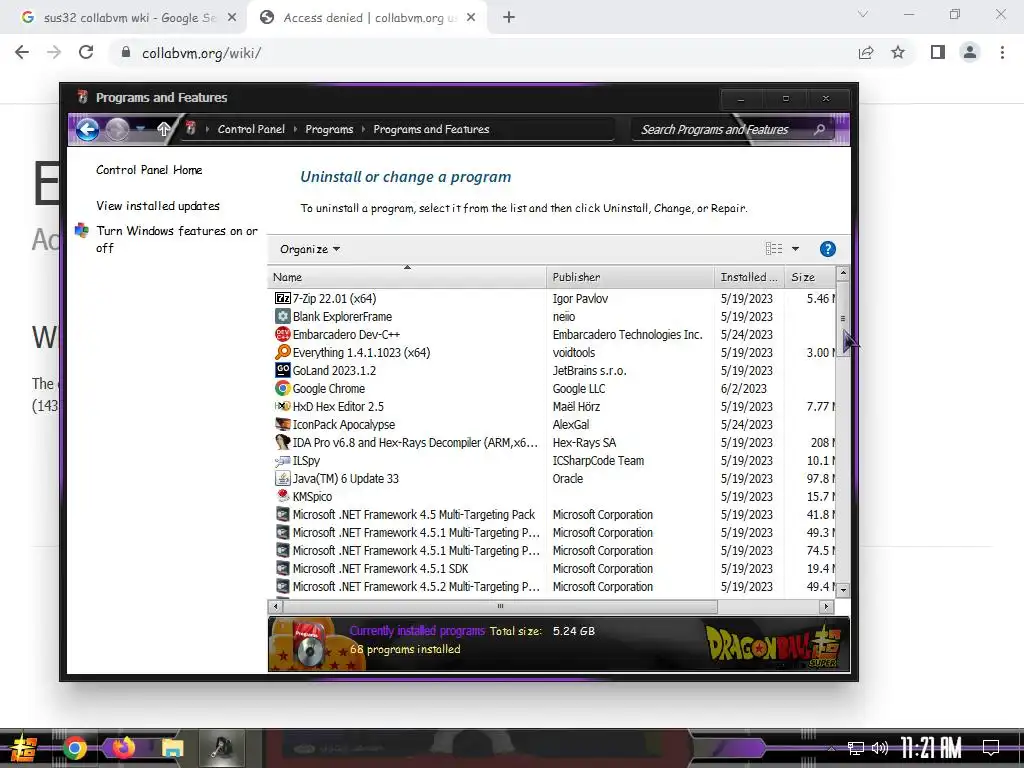1024x768 pixels.
Task: Click the KMSpico red icon
Action: coord(282,496)
